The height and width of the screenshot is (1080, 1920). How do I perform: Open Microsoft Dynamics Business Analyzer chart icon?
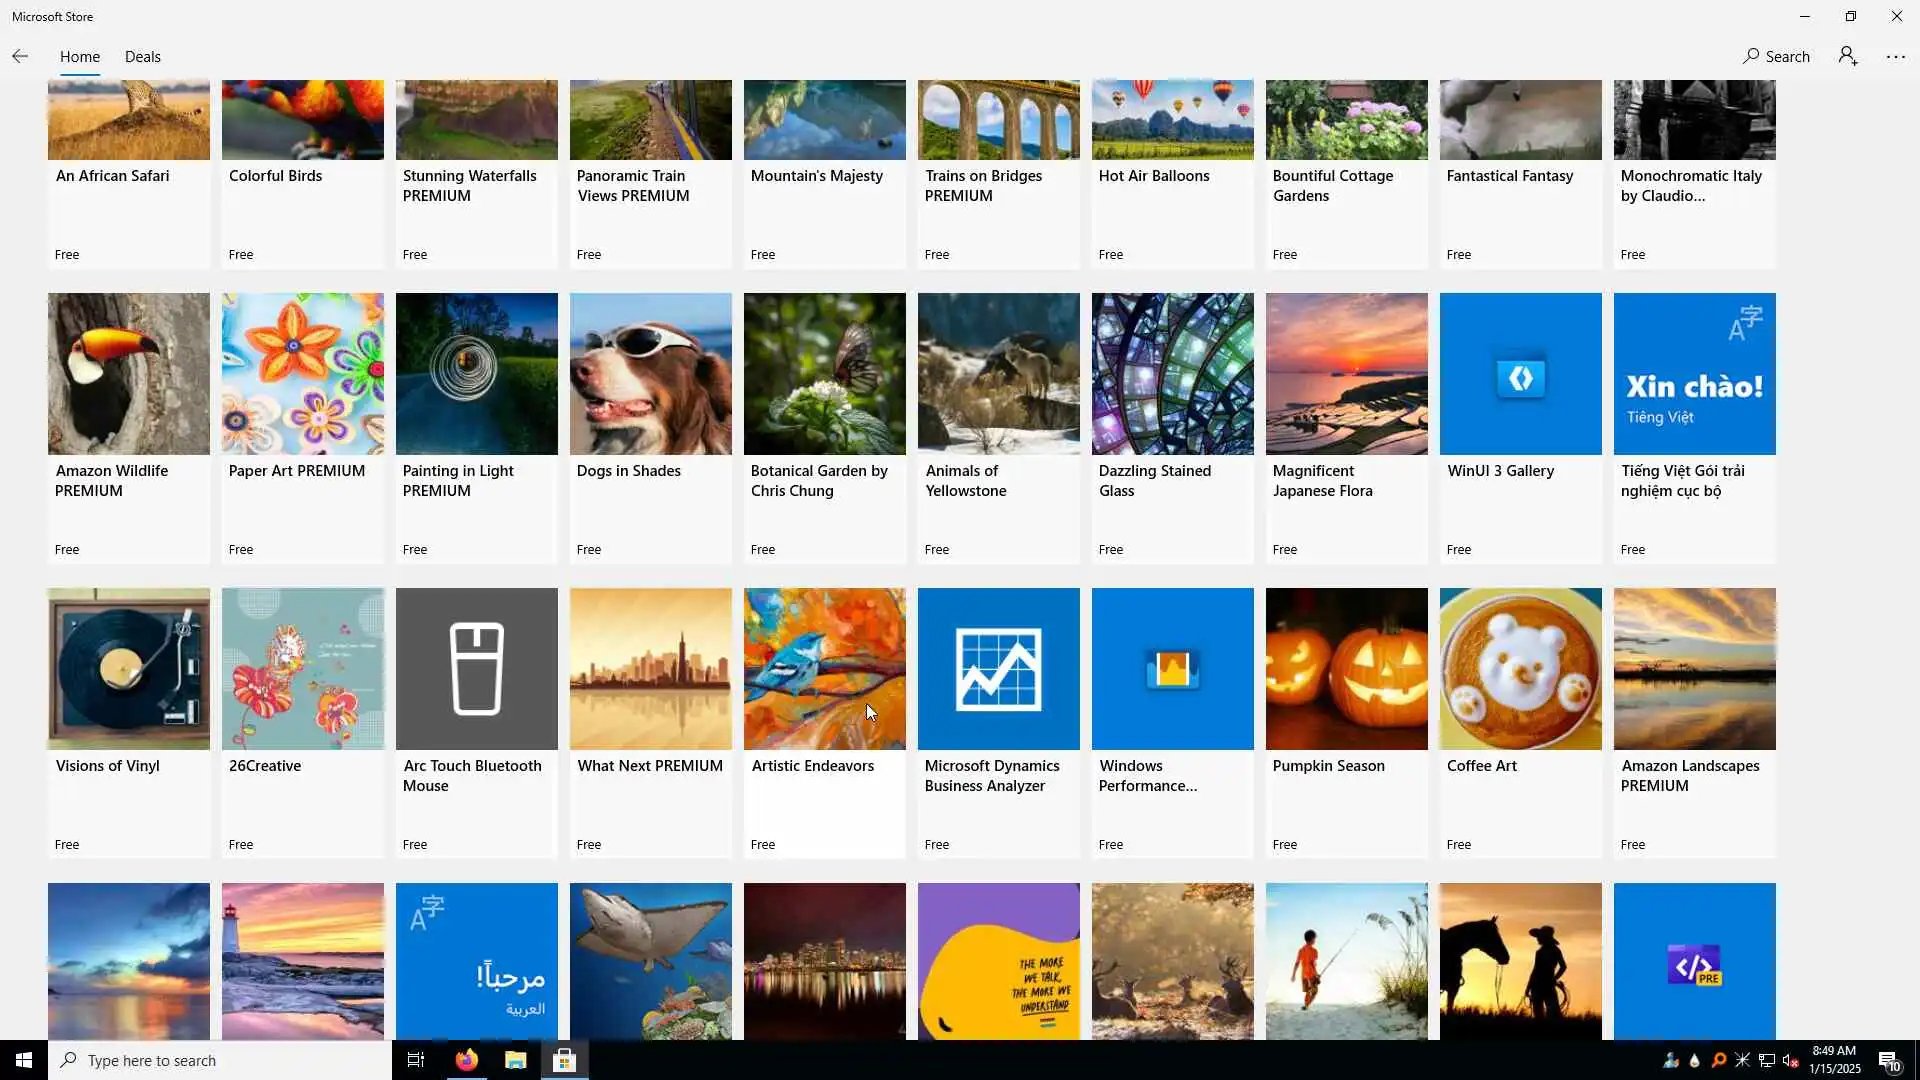[x=998, y=669]
